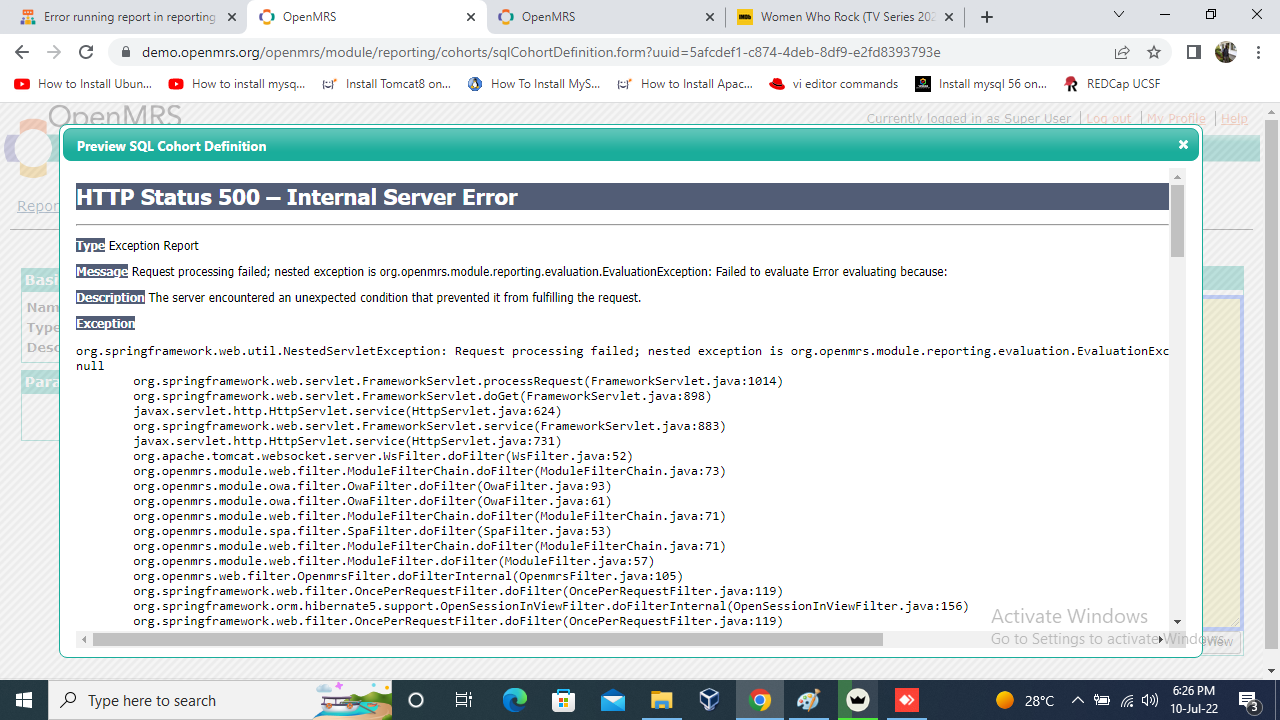Click the share page icon in address bar
This screenshot has height=720, width=1280.
point(1122,52)
